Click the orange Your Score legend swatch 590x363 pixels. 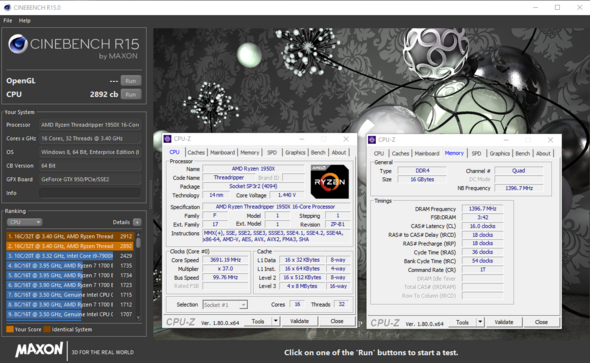pyautogui.click(x=10, y=330)
